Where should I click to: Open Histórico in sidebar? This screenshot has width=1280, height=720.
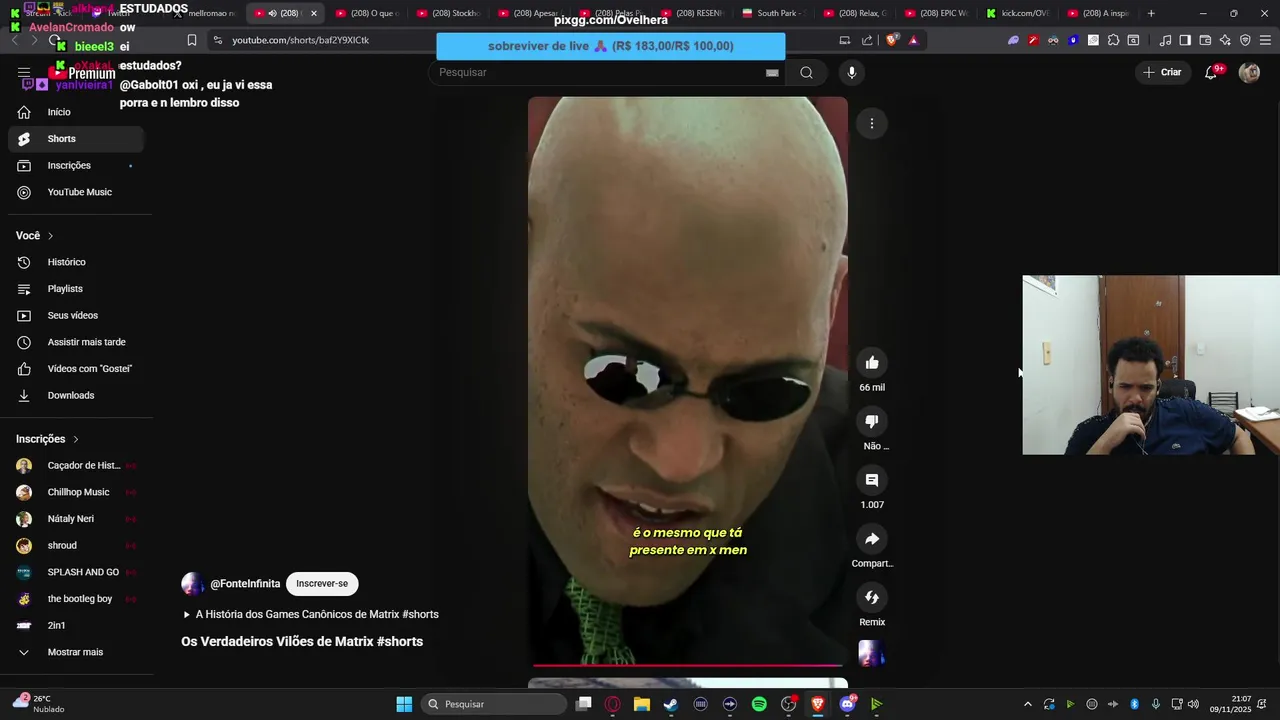pos(76,262)
